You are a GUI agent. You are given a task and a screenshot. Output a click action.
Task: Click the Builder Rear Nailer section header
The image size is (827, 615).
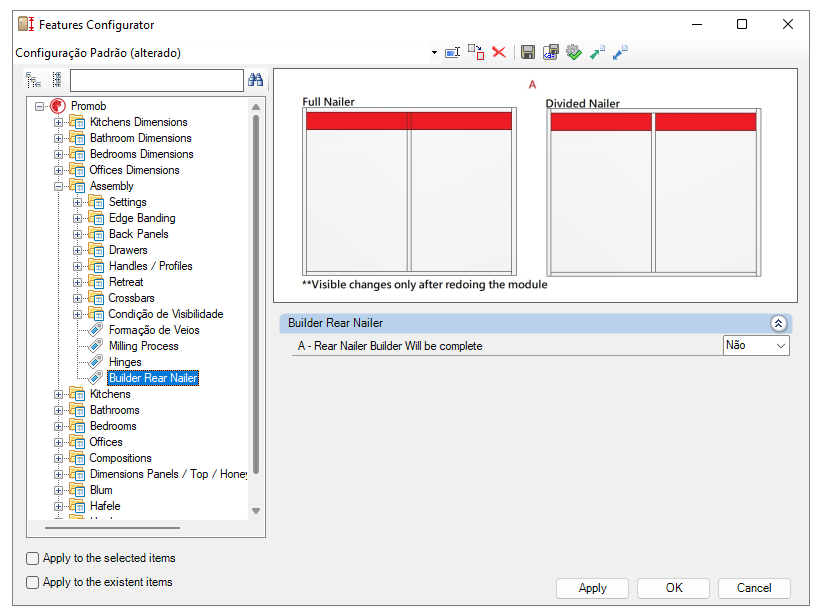[x=535, y=323]
